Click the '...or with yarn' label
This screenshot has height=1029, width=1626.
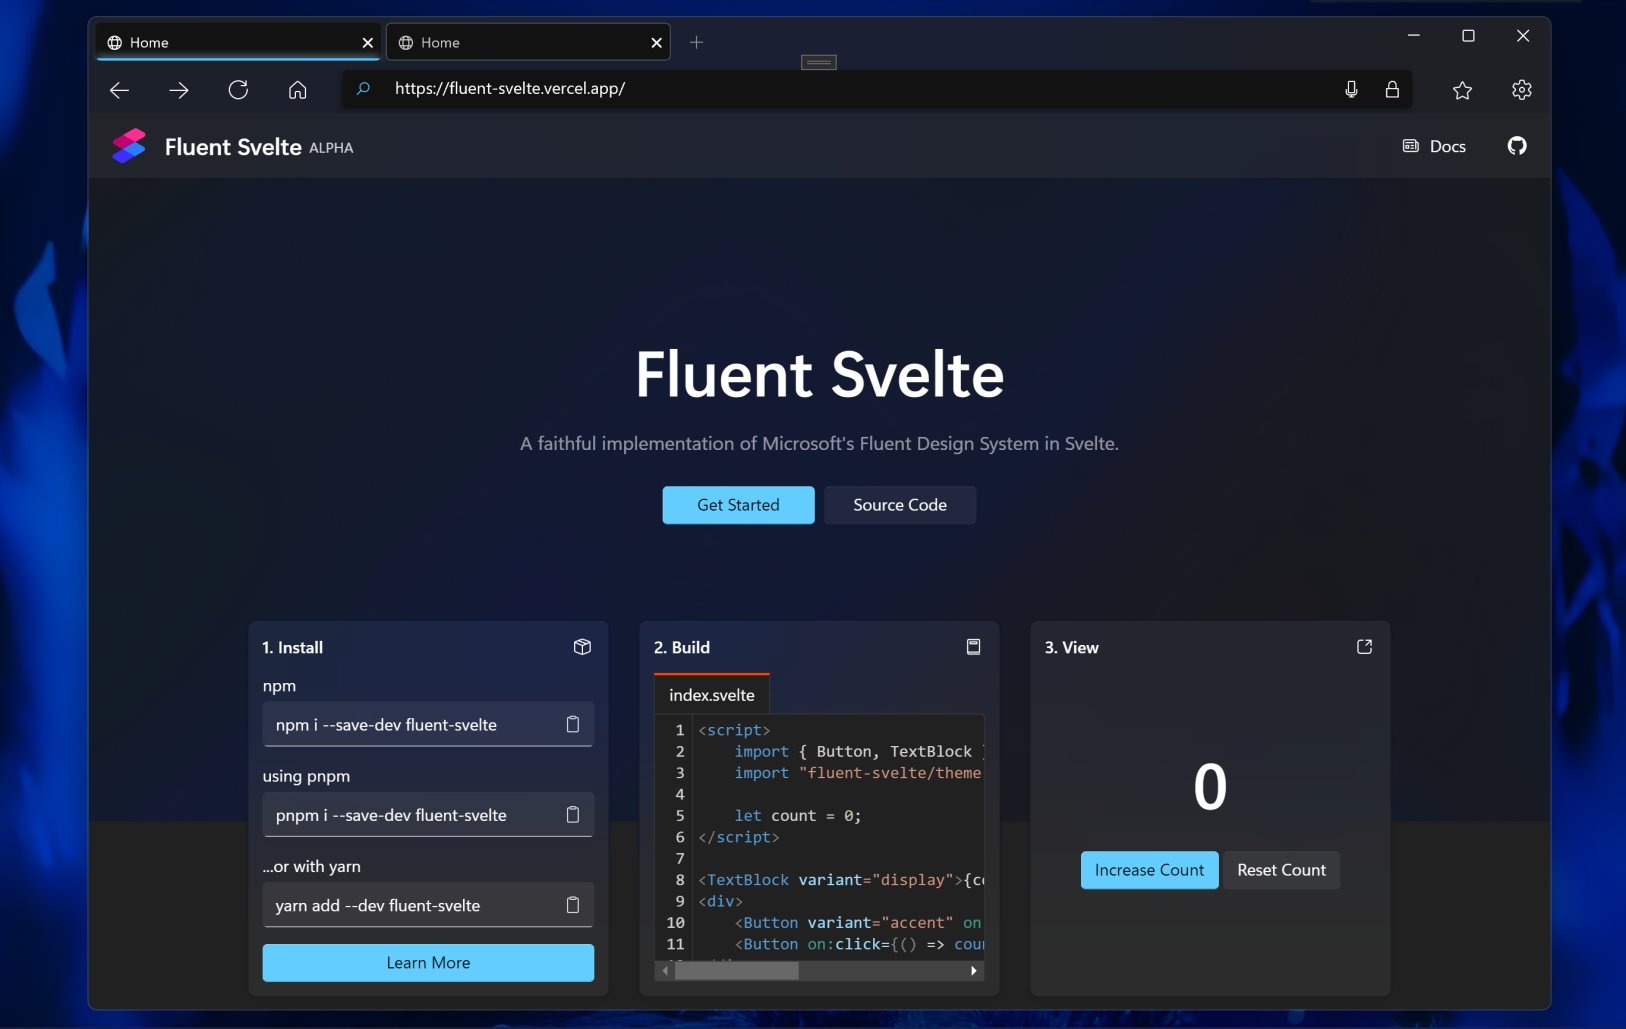pyautogui.click(x=311, y=866)
